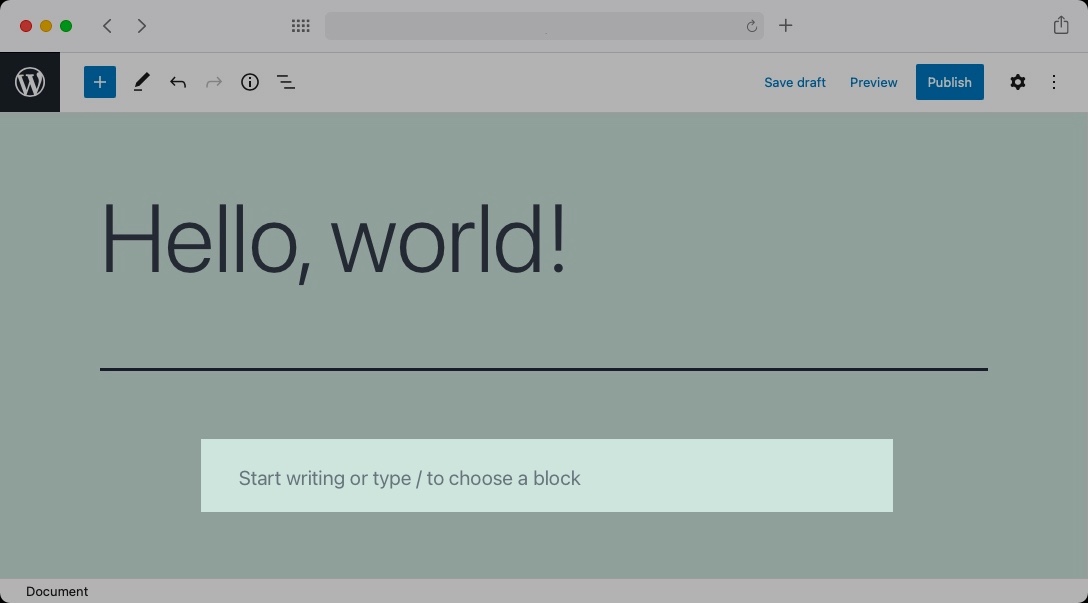Click the WordPress logo
The width and height of the screenshot is (1088, 603).
tap(30, 82)
